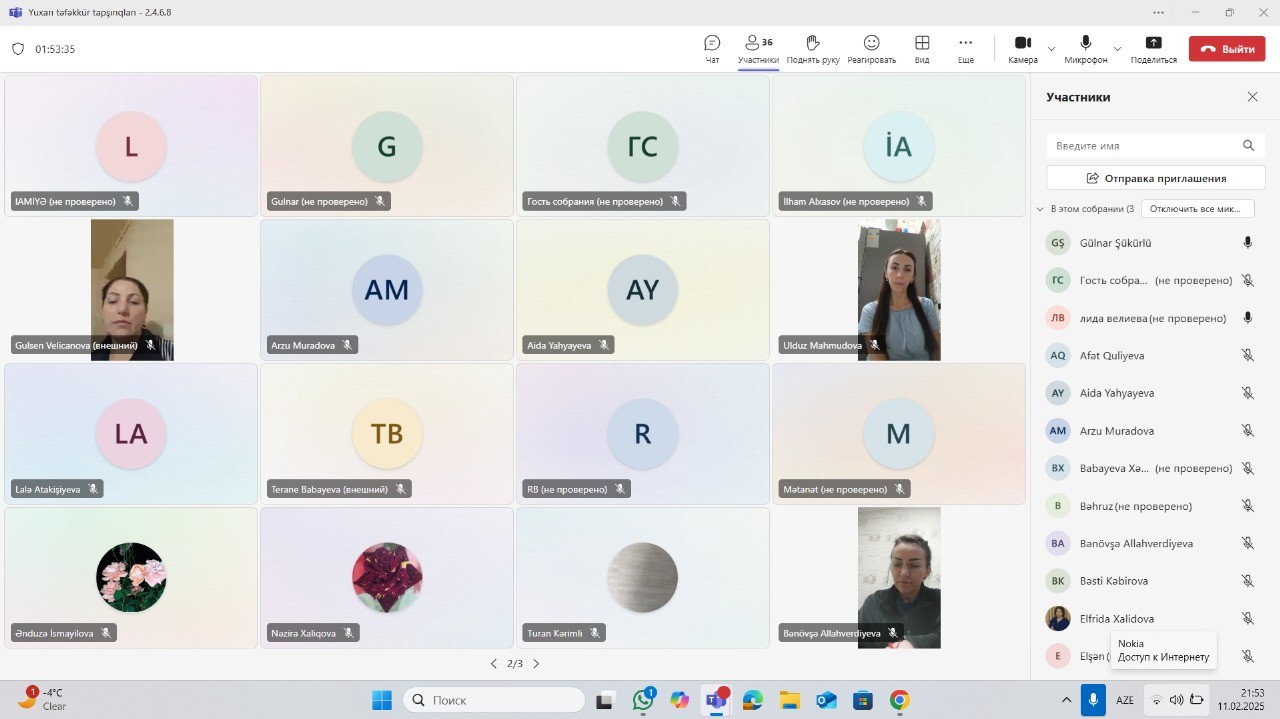The width and height of the screenshot is (1280, 719).
Task: Close the Участники participants panel
Action: [1252, 97]
